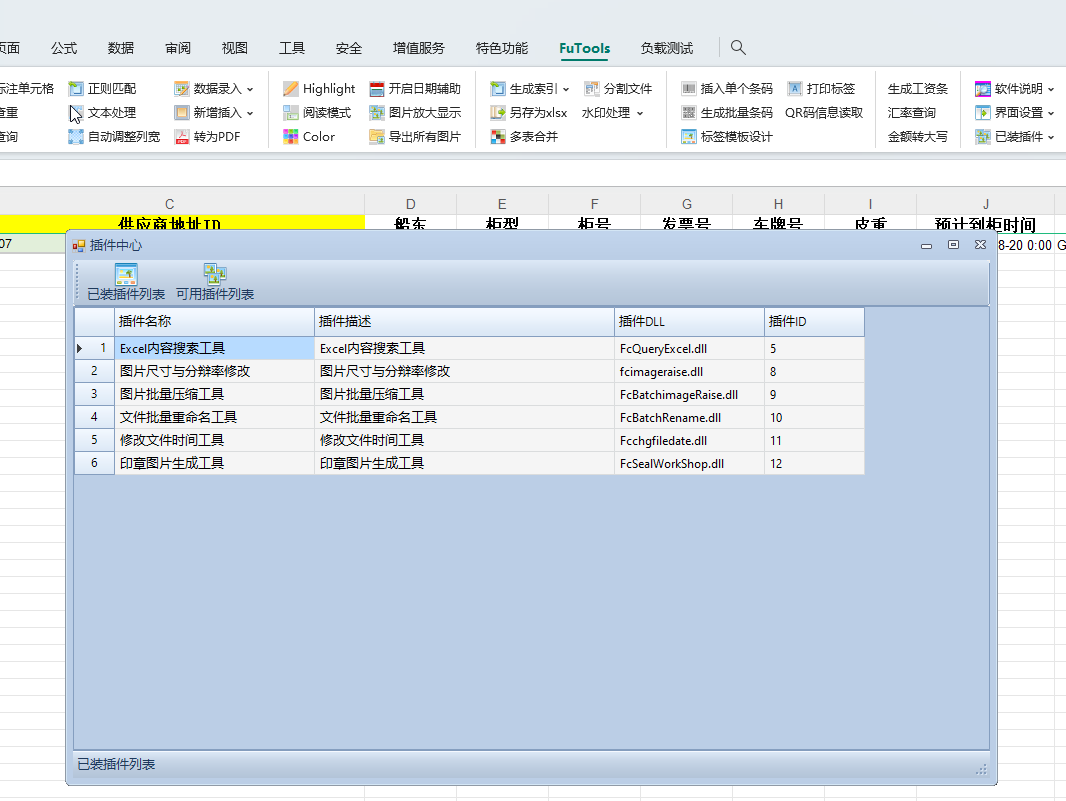Select the 印章图片生成工具 name cell
The width and height of the screenshot is (1066, 801).
214,464
